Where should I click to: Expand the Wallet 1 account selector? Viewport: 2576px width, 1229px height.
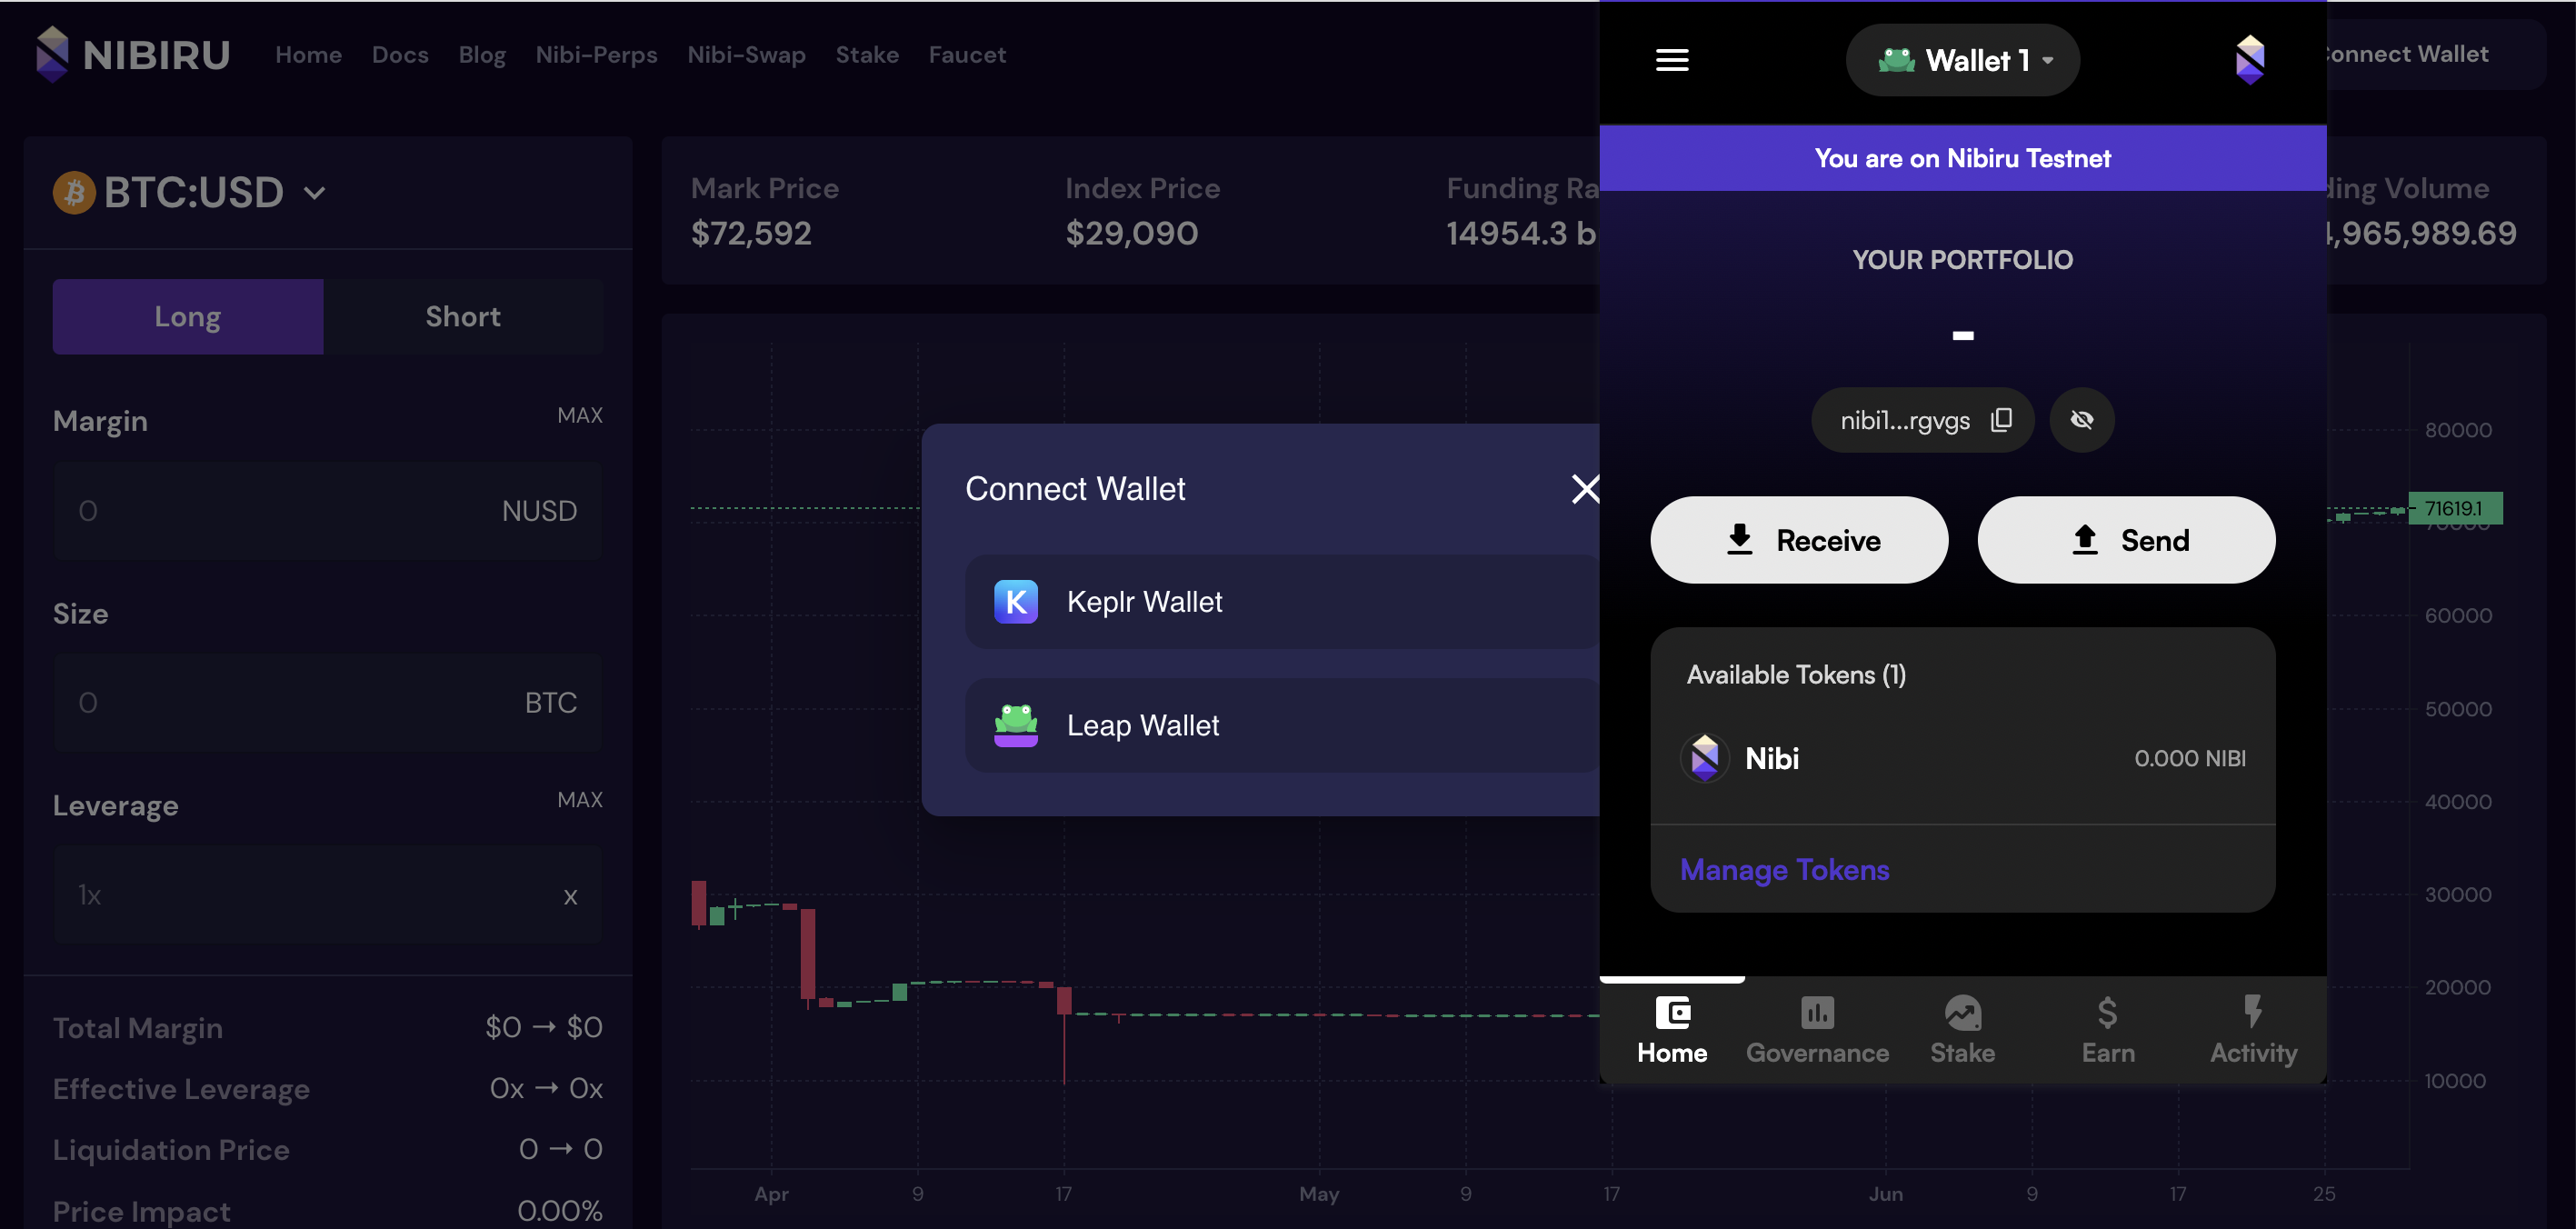1962,60
